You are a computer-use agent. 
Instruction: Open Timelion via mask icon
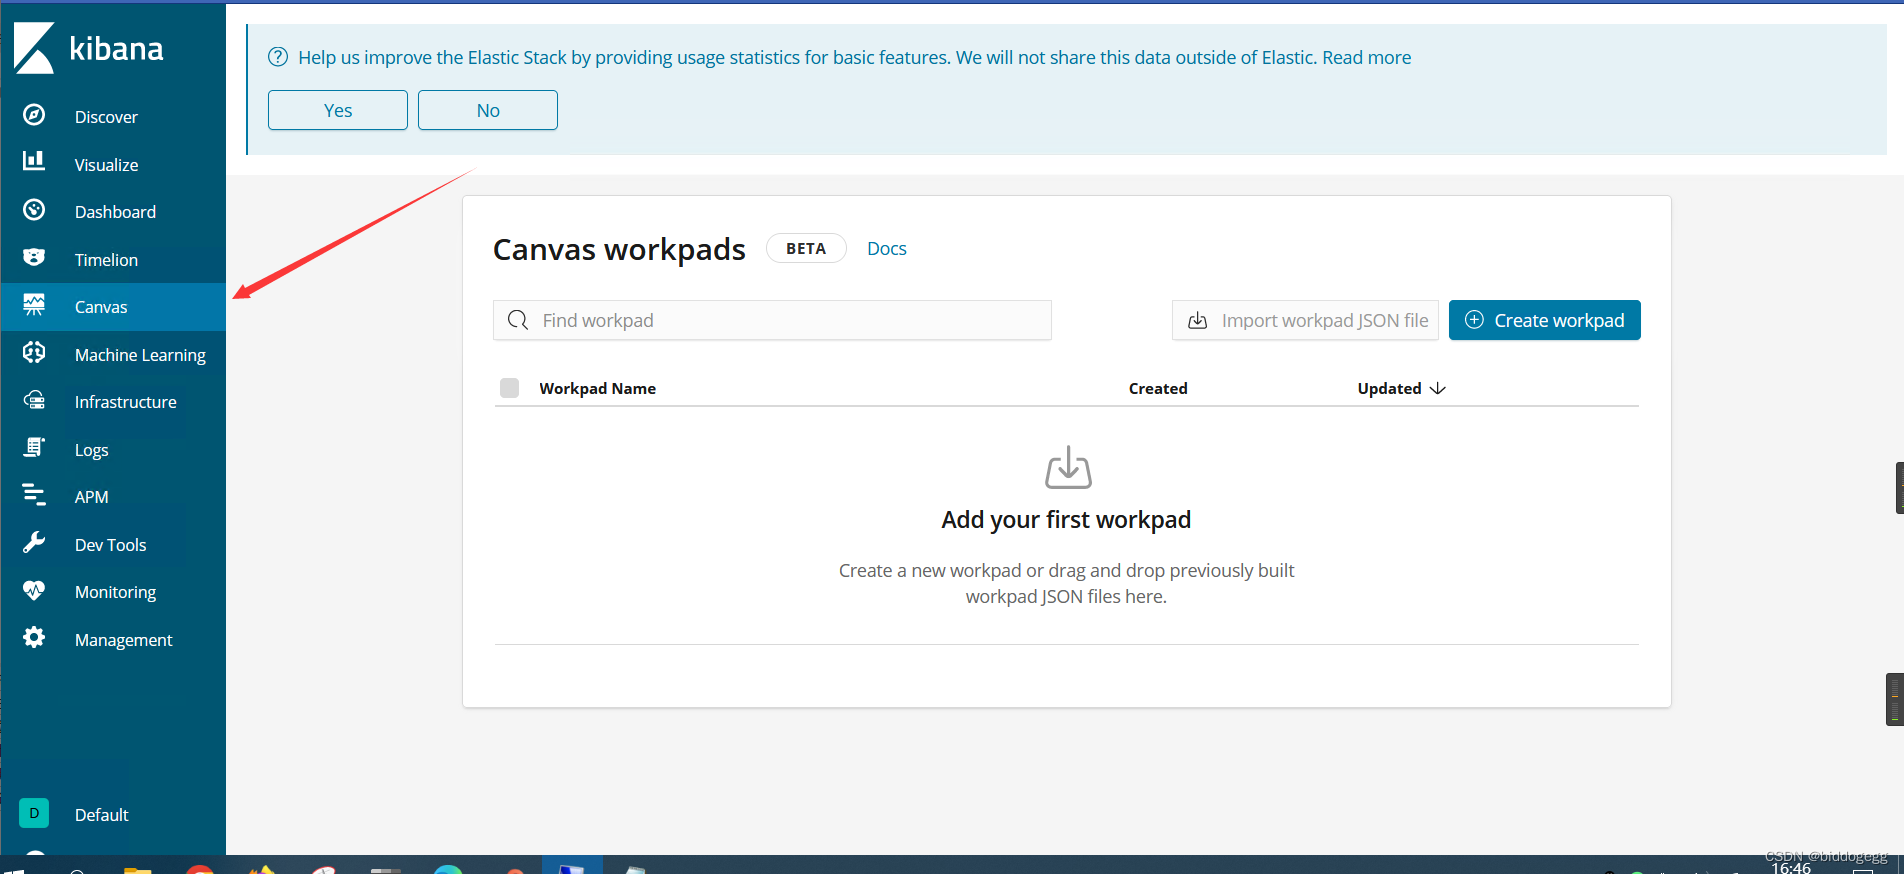coord(34,257)
